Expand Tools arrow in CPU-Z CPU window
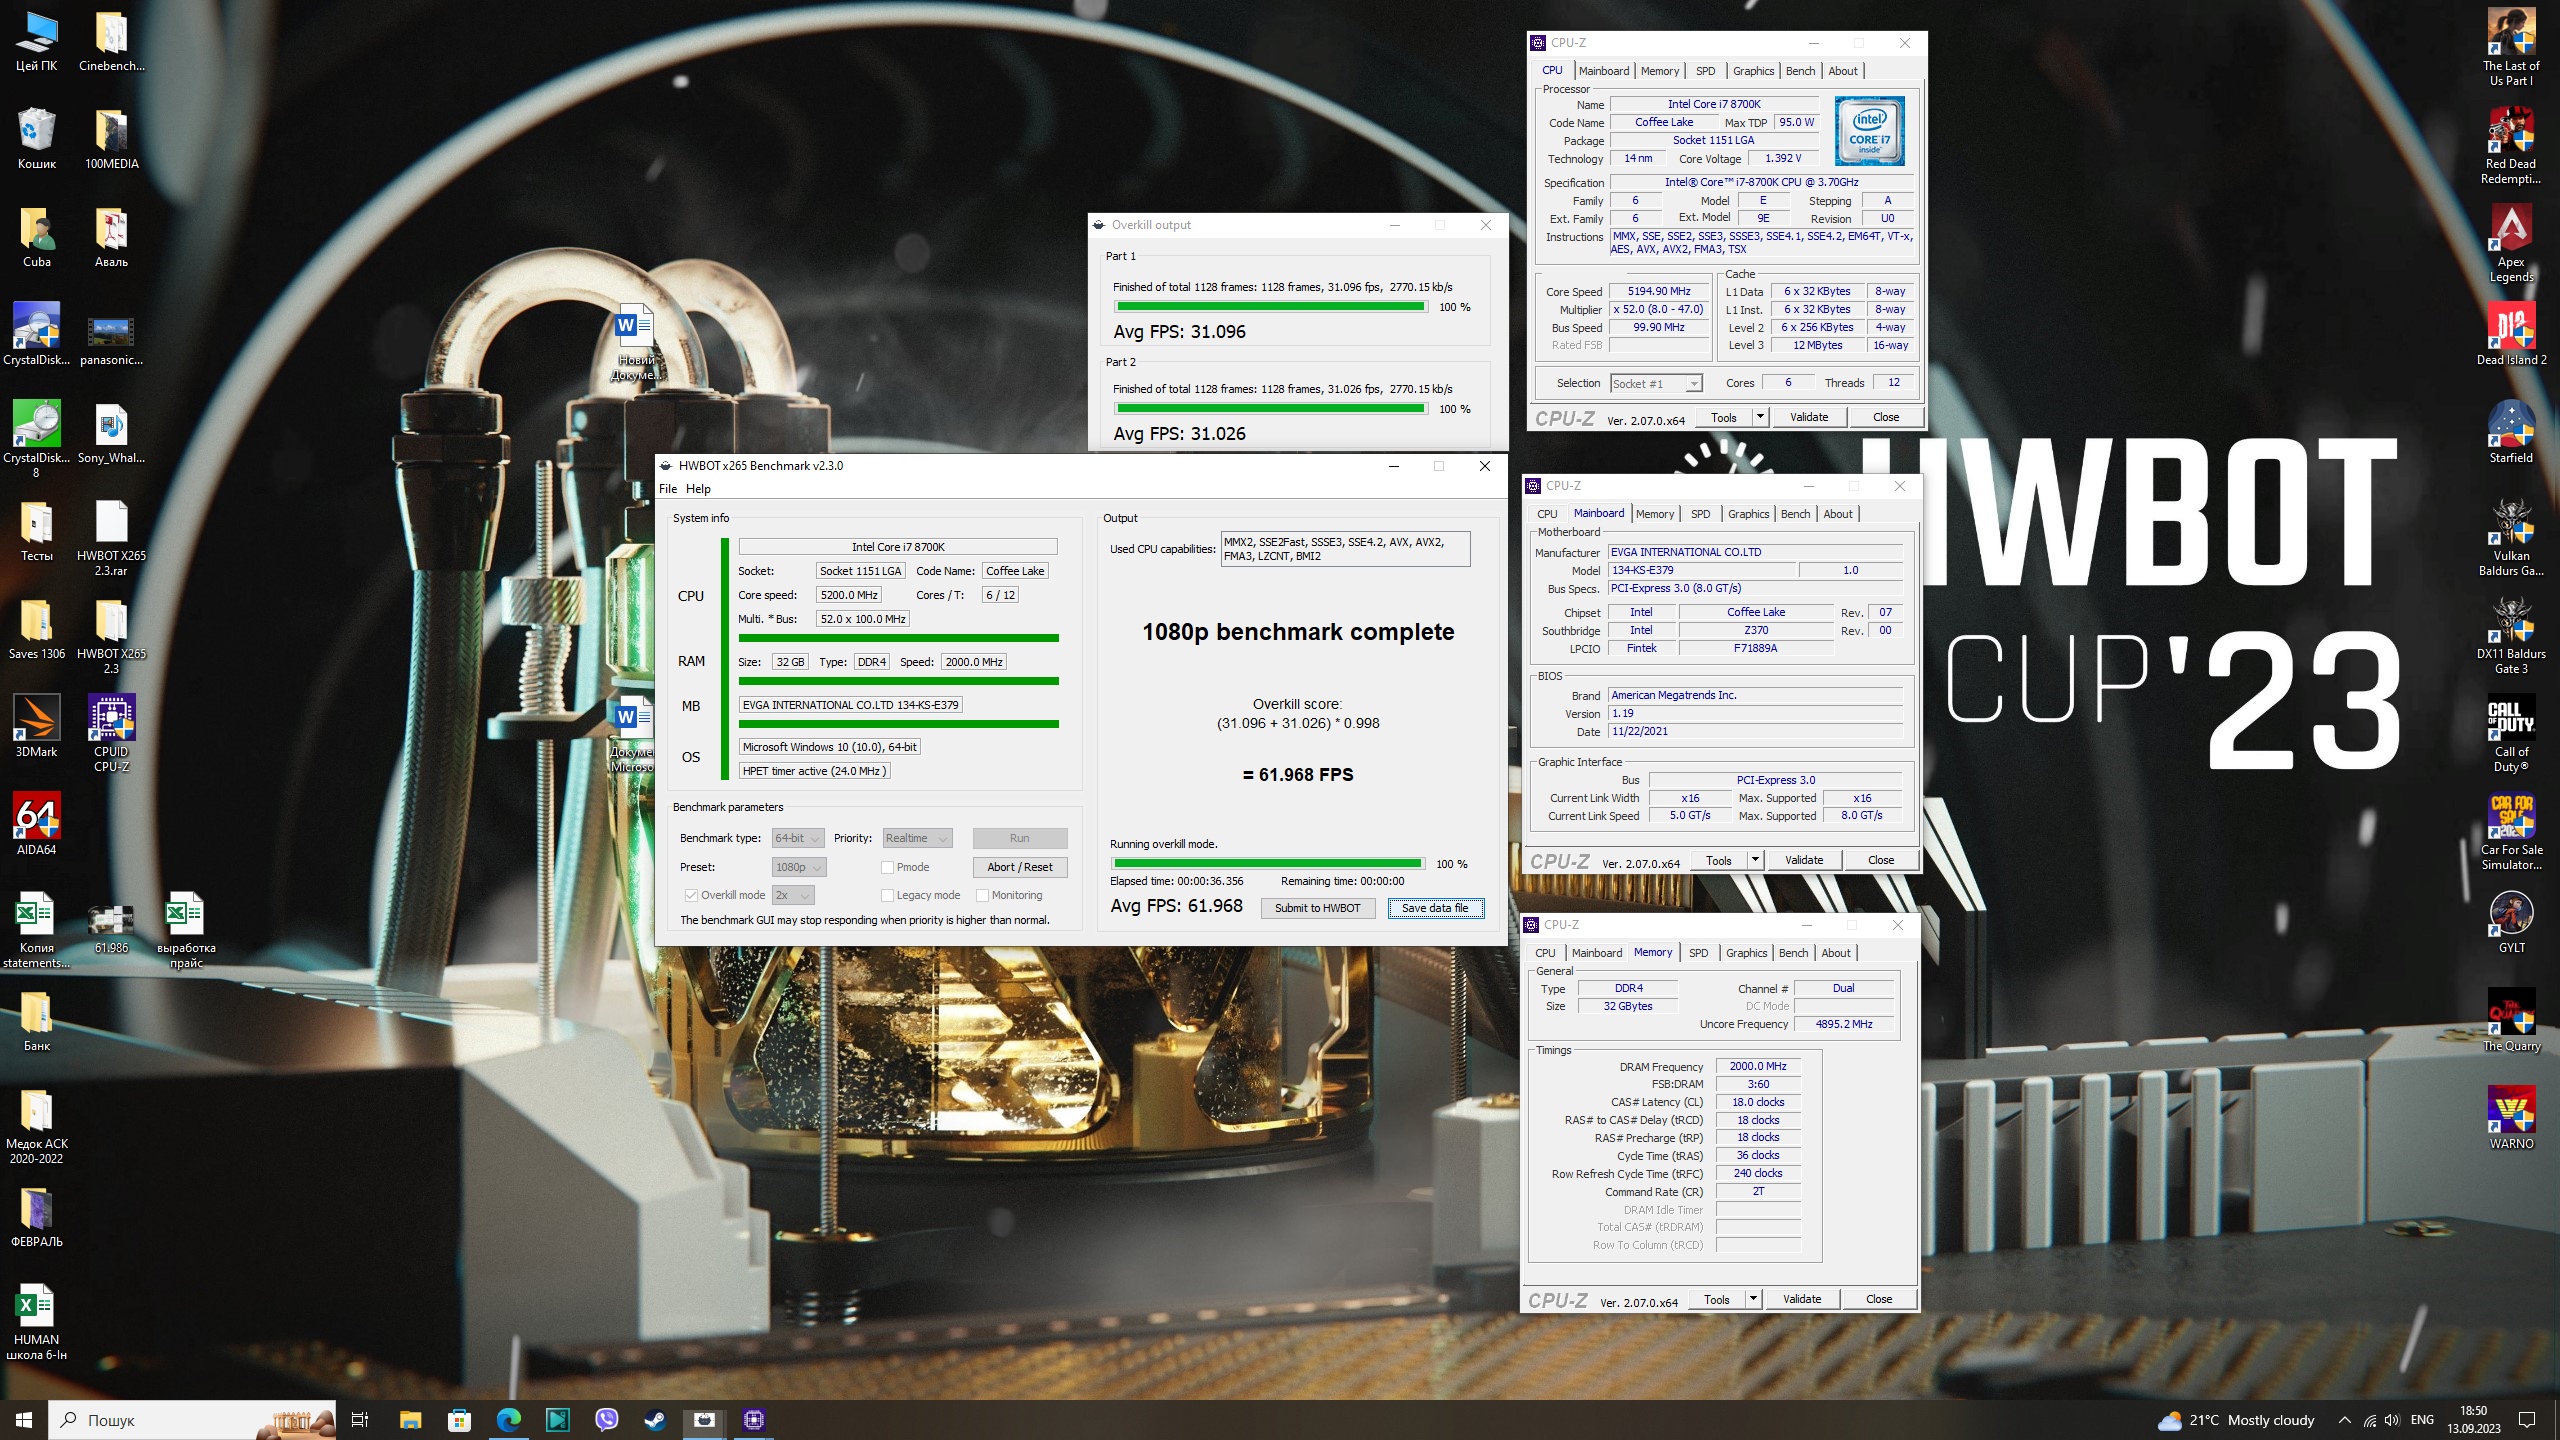This screenshot has height=1440, width=2560. point(1760,417)
